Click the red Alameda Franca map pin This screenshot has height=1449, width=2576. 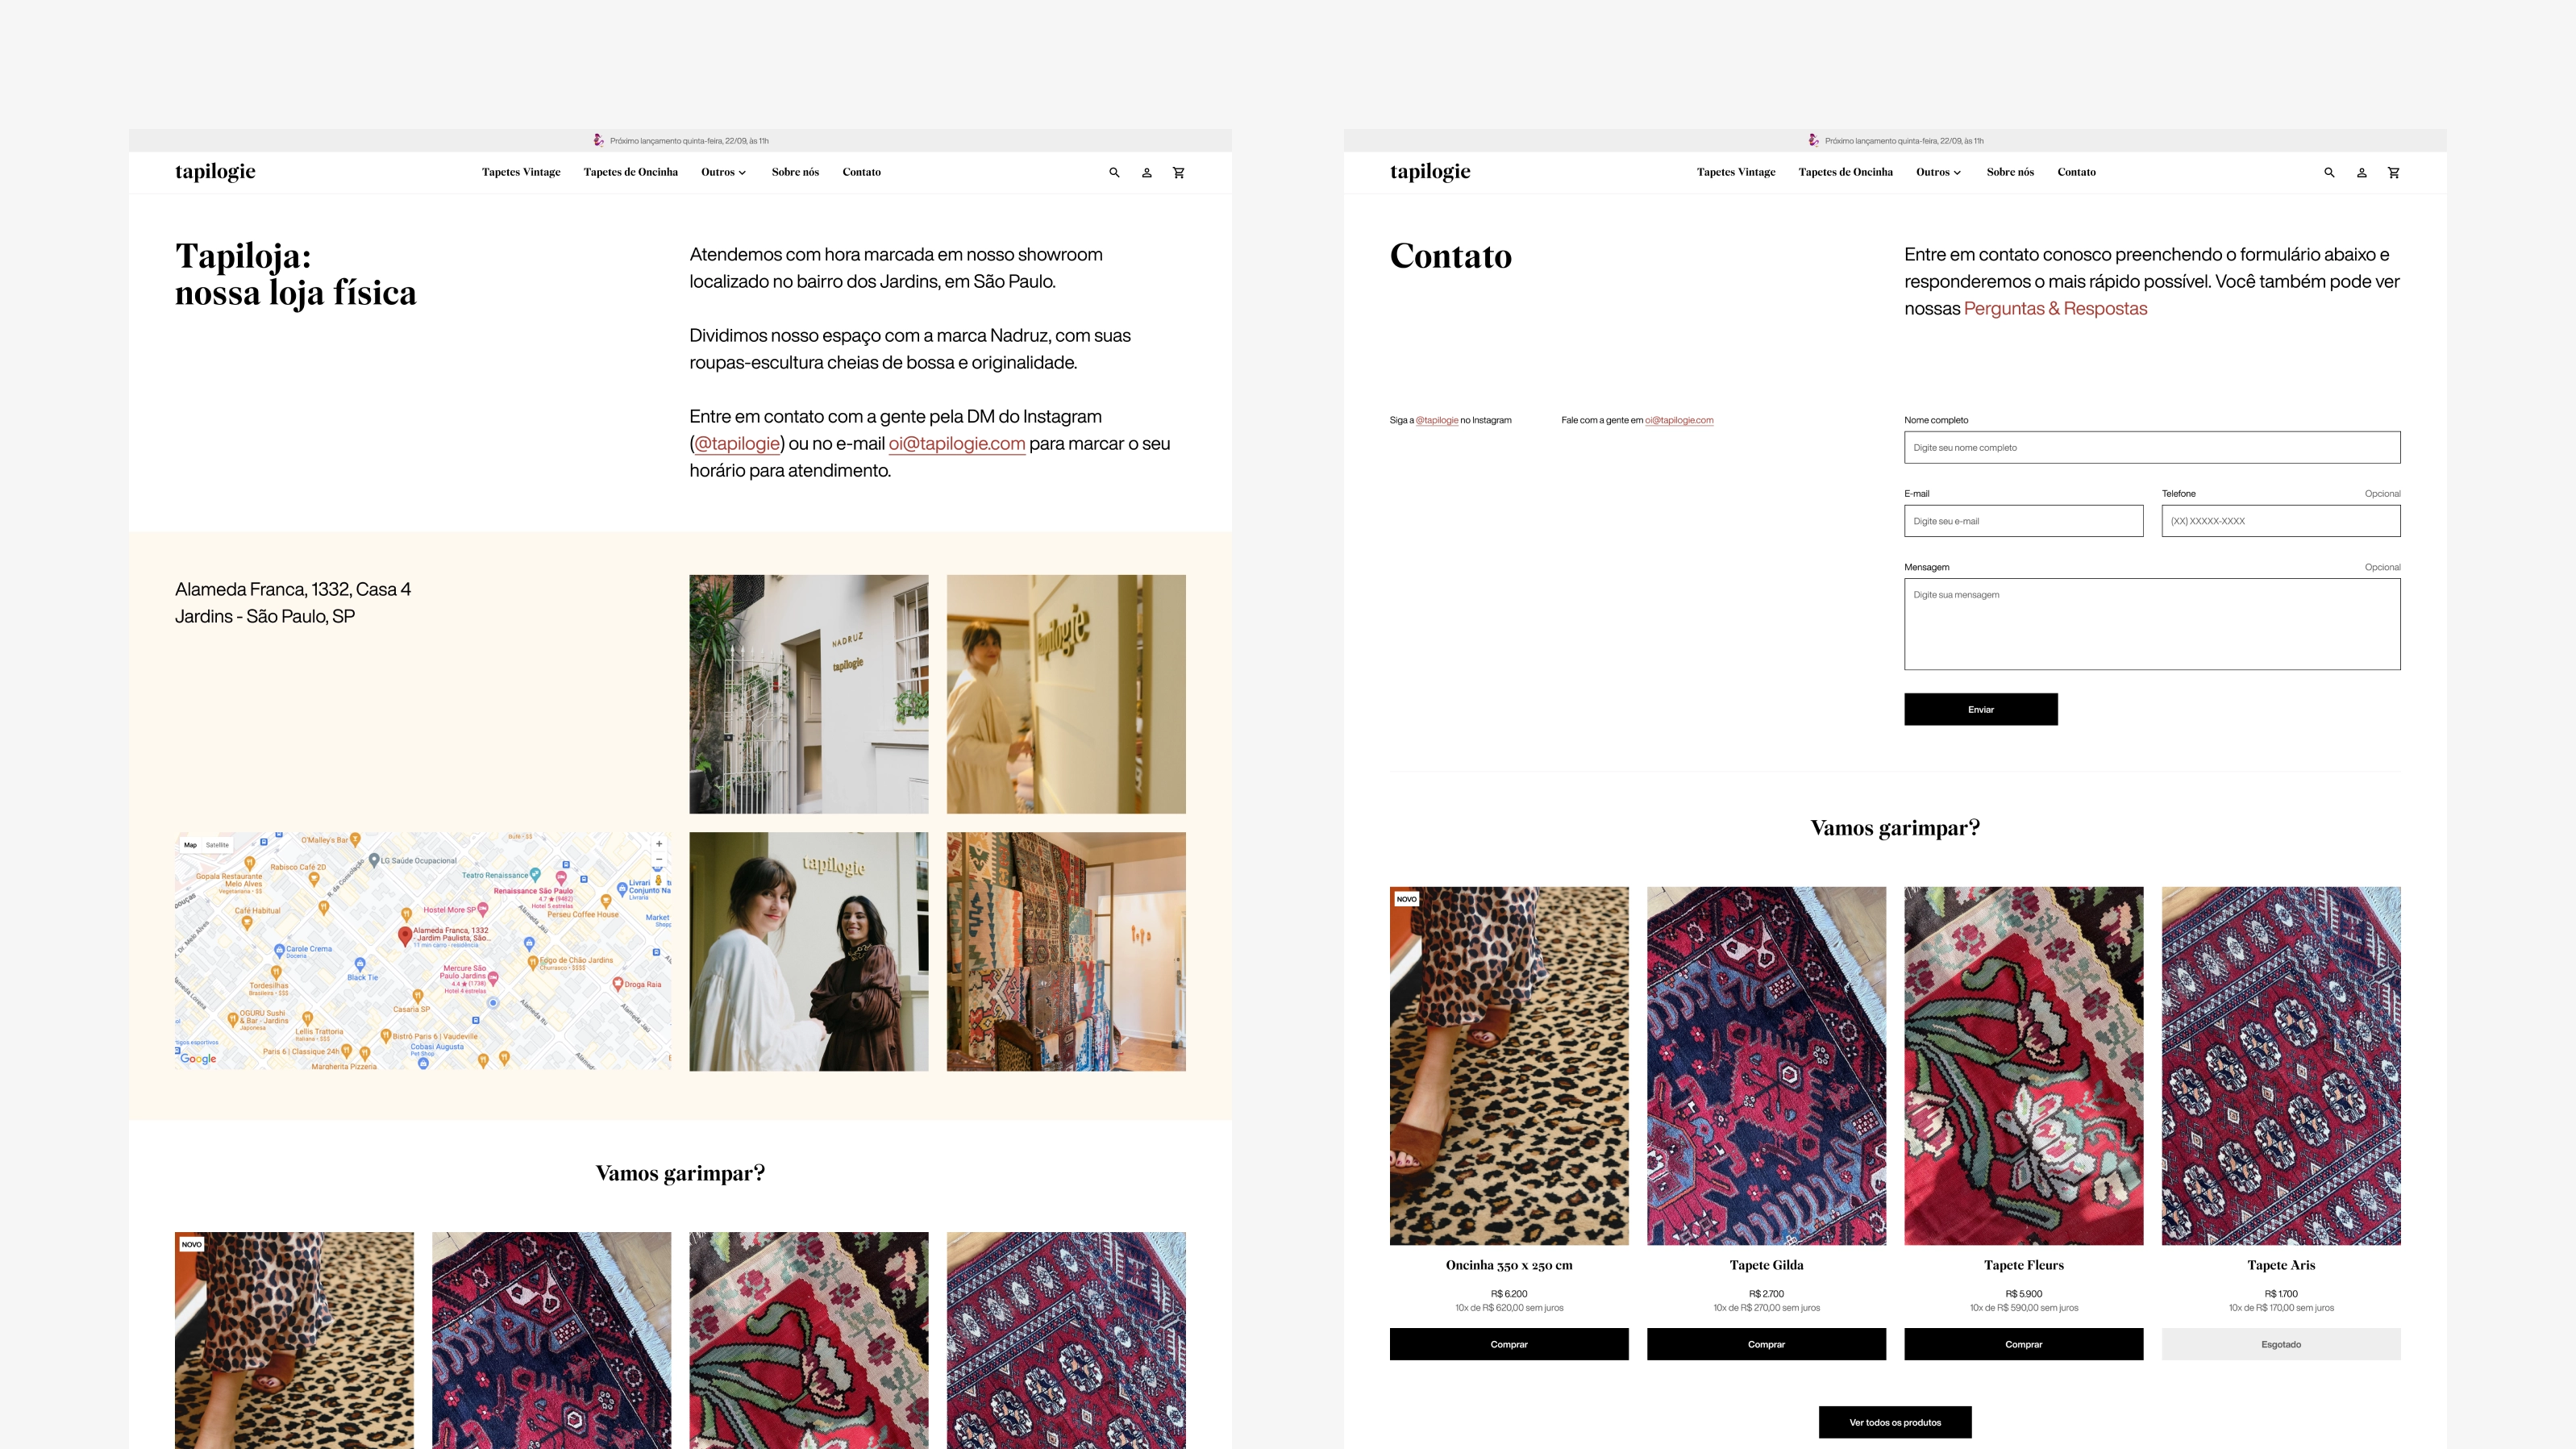coord(404,935)
